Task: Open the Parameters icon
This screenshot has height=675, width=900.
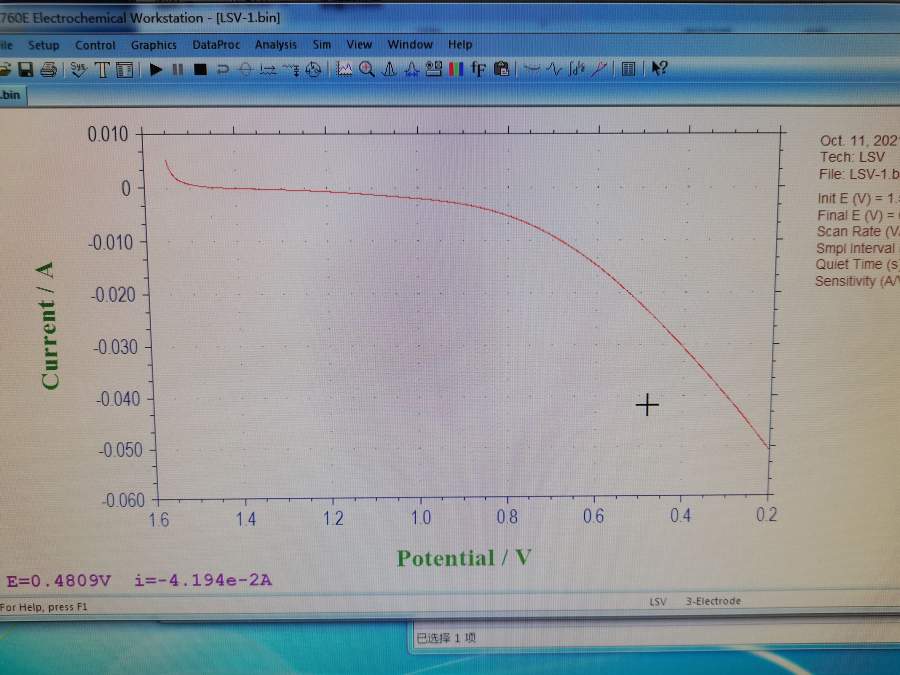Action: [x=124, y=70]
